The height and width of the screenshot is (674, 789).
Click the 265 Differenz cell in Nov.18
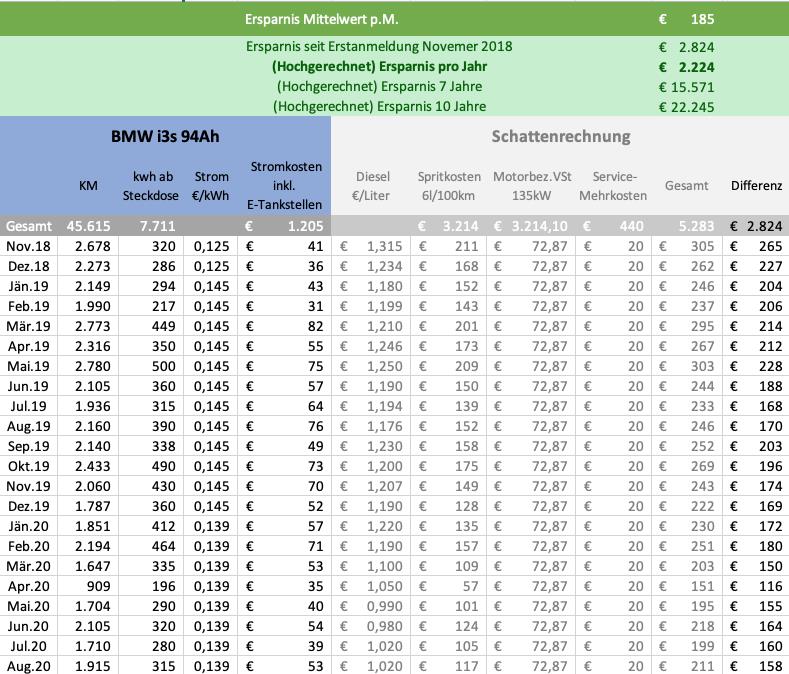(770, 246)
